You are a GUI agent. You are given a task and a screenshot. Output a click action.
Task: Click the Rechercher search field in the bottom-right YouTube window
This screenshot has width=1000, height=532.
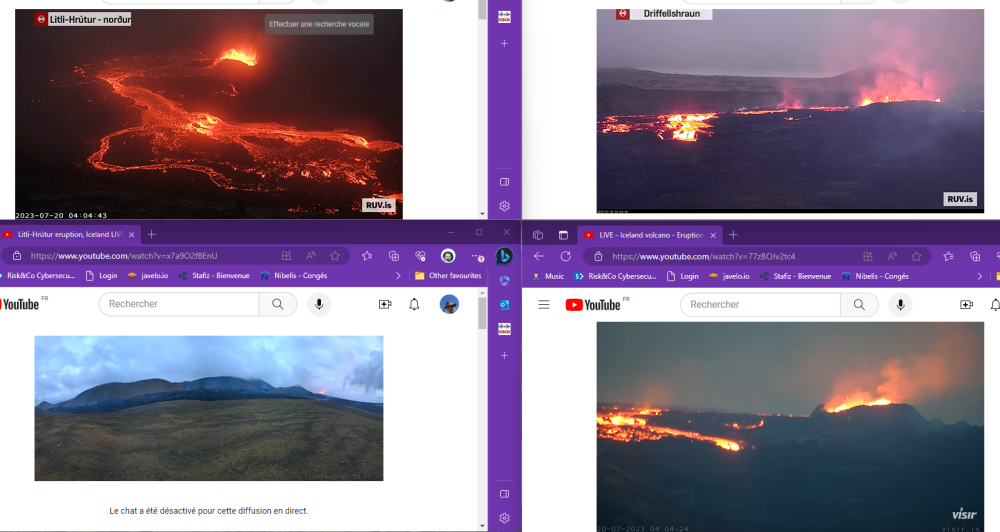click(x=762, y=305)
